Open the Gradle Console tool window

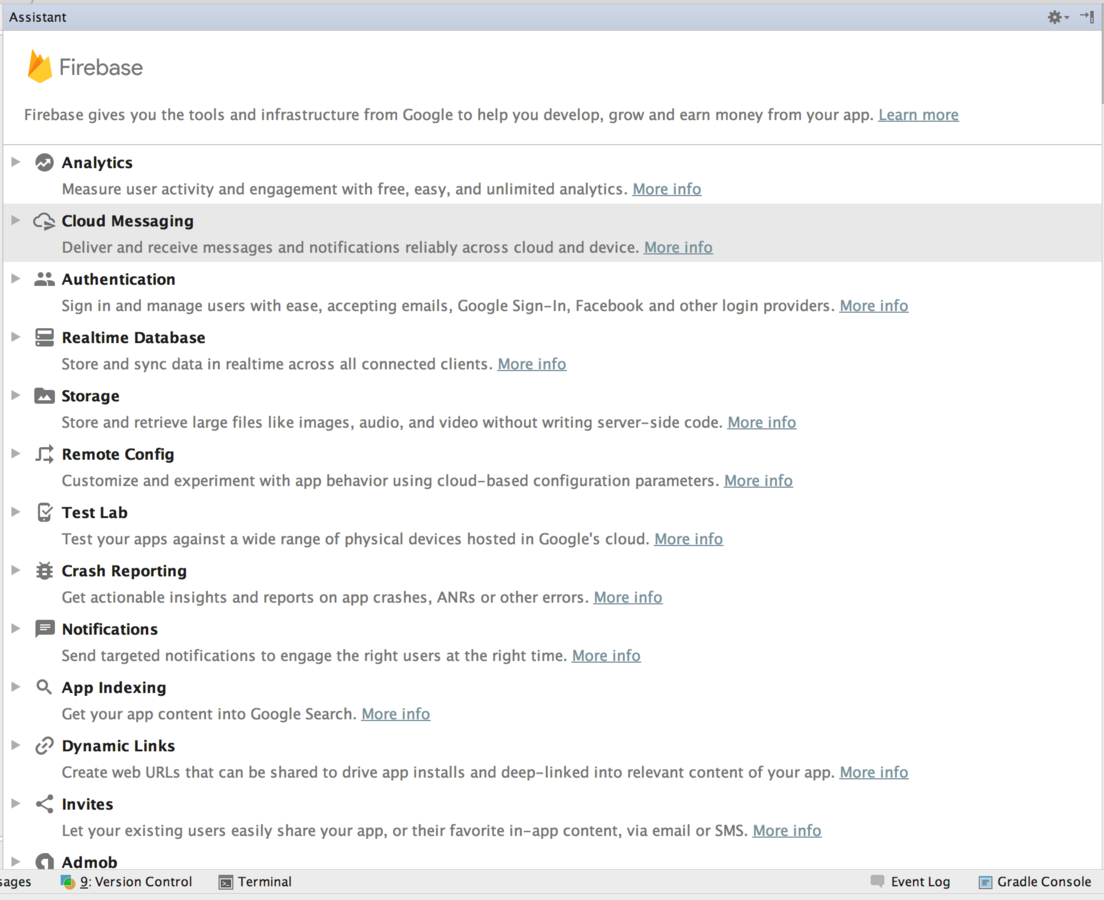click(x=1035, y=882)
